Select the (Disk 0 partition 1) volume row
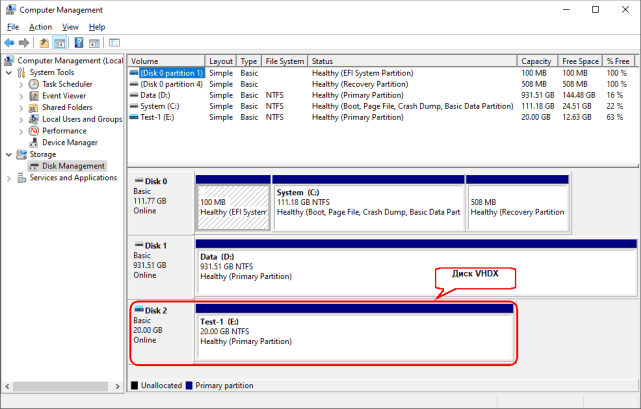 coord(383,73)
